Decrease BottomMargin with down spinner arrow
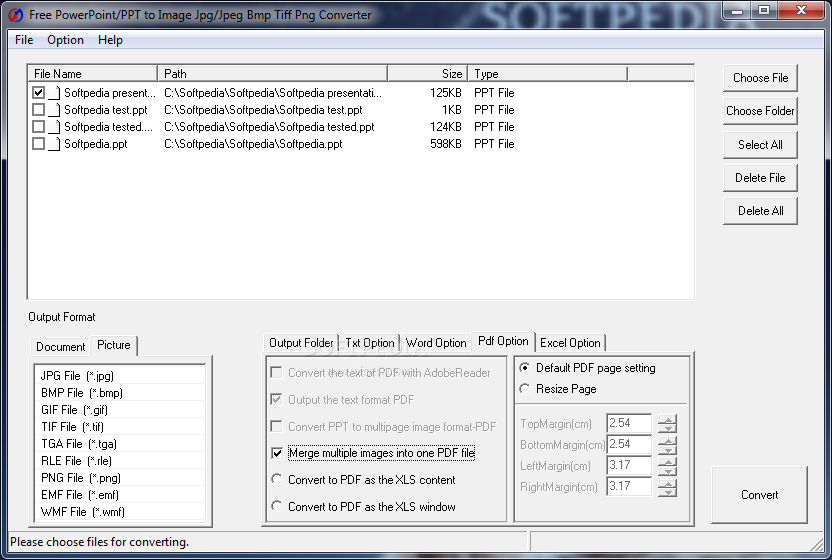832x560 pixels. click(x=668, y=450)
